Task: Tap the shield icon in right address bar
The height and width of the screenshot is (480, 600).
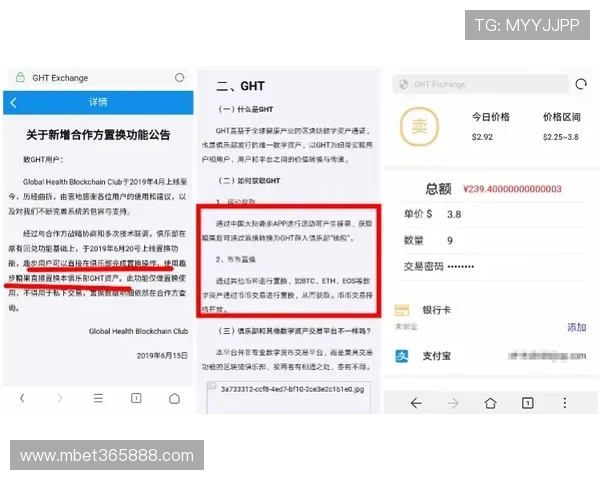Action: tap(403, 84)
